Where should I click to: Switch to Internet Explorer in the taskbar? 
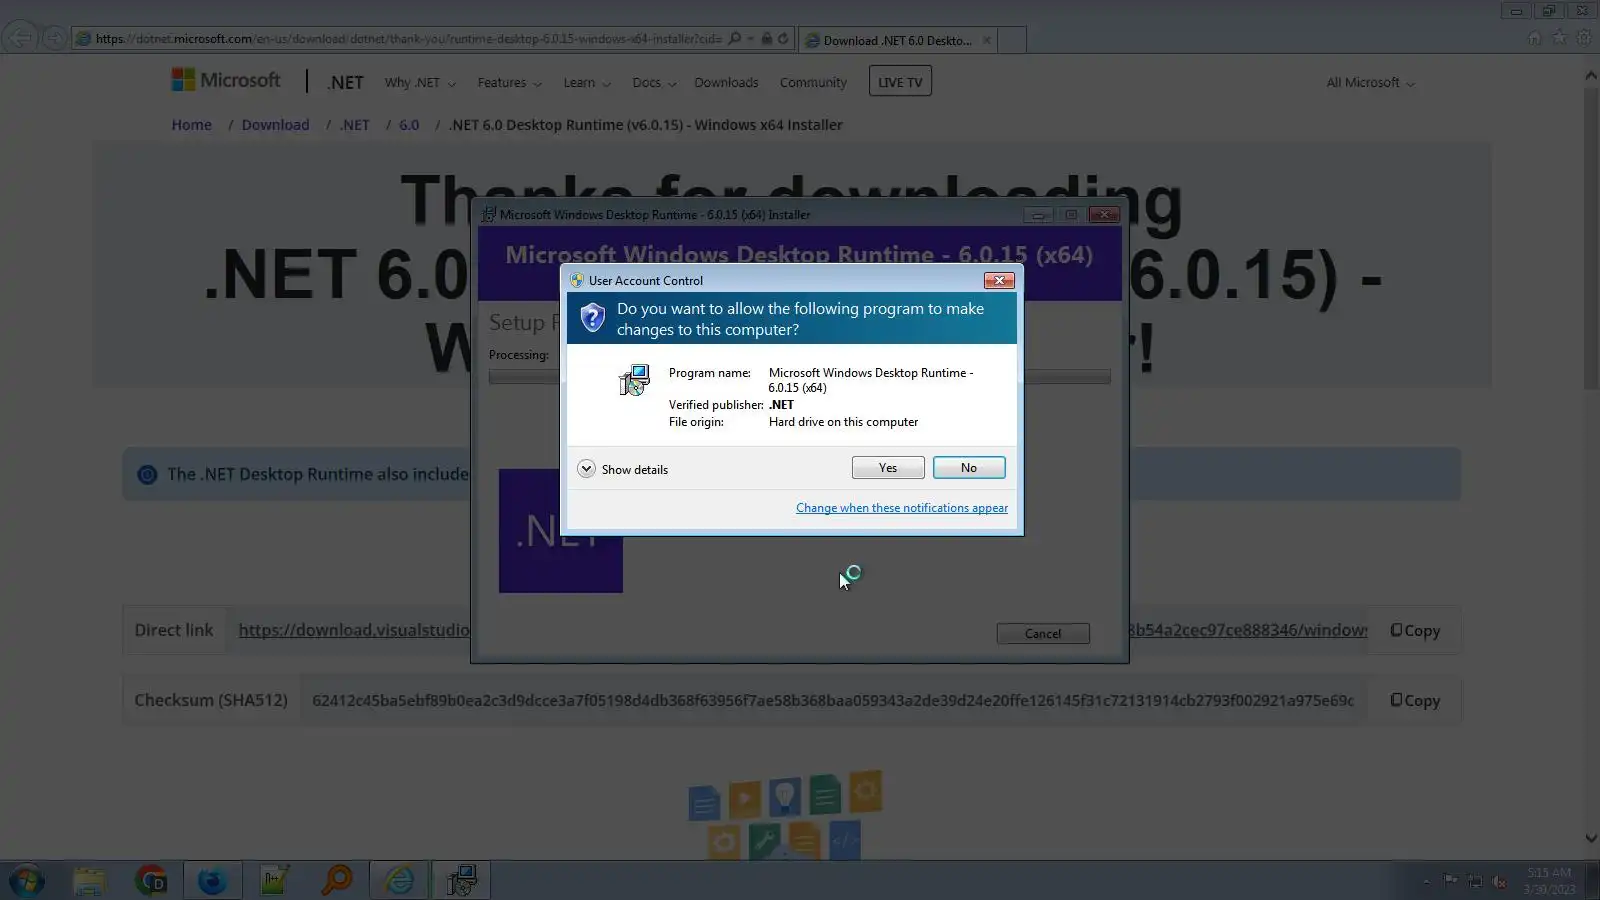(x=399, y=881)
